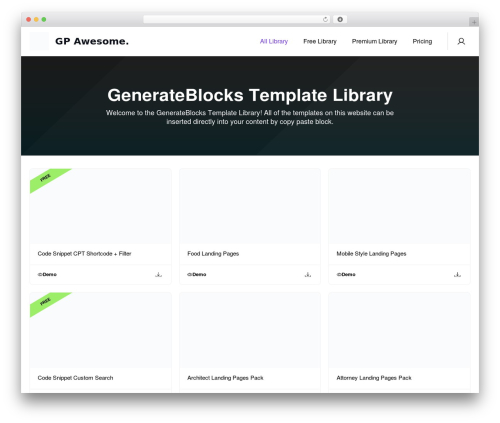The height and width of the screenshot is (423, 500).
Task: Close the browser window with red button
Action: tap(29, 19)
